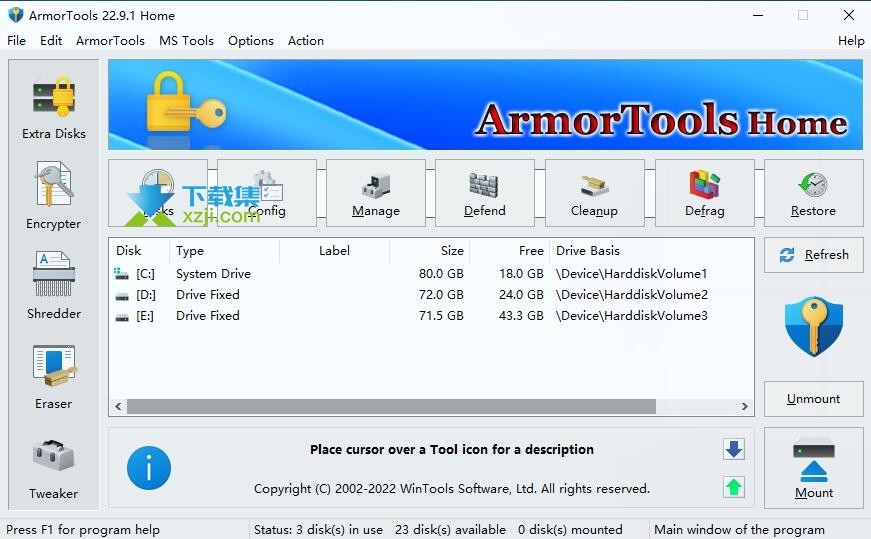Click the 18.0 GB free value

pyautogui.click(x=521, y=274)
